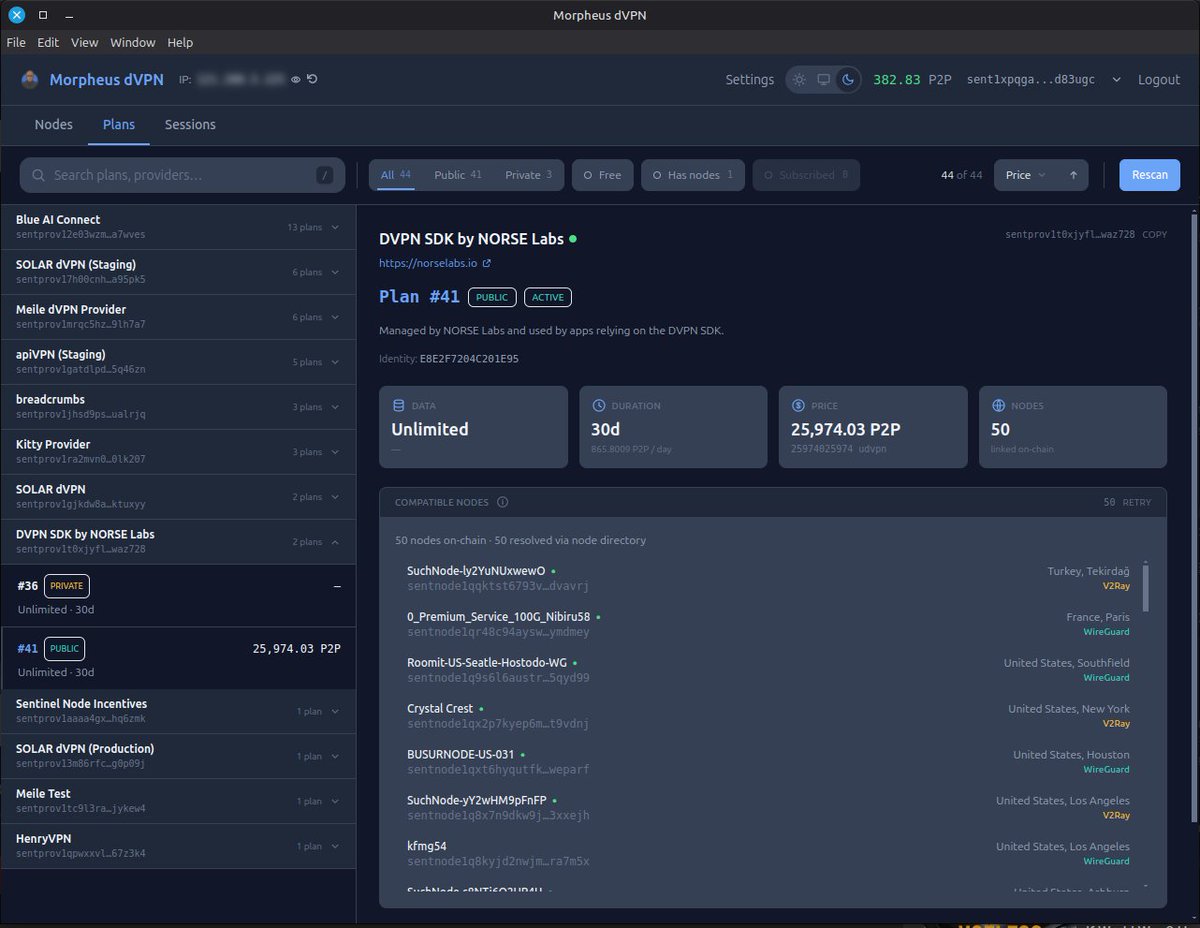
Task: Expand apiVPN (Staging) provider
Action: coord(178,362)
